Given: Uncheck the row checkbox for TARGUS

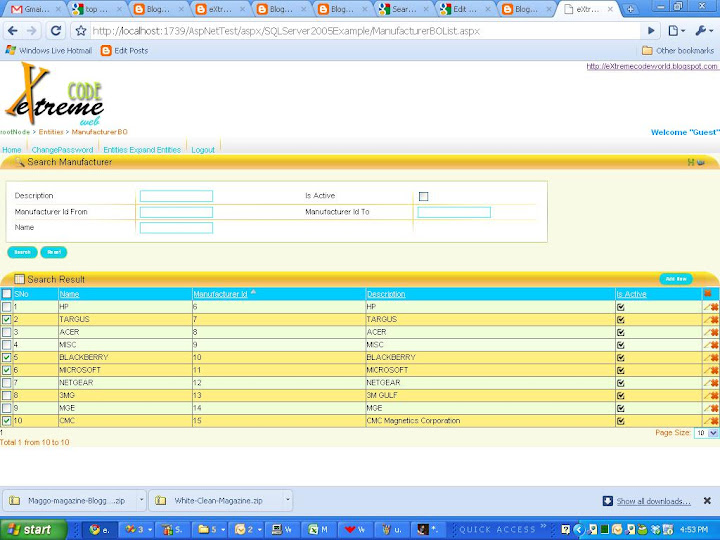Looking at the screenshot, I should 6,320.
